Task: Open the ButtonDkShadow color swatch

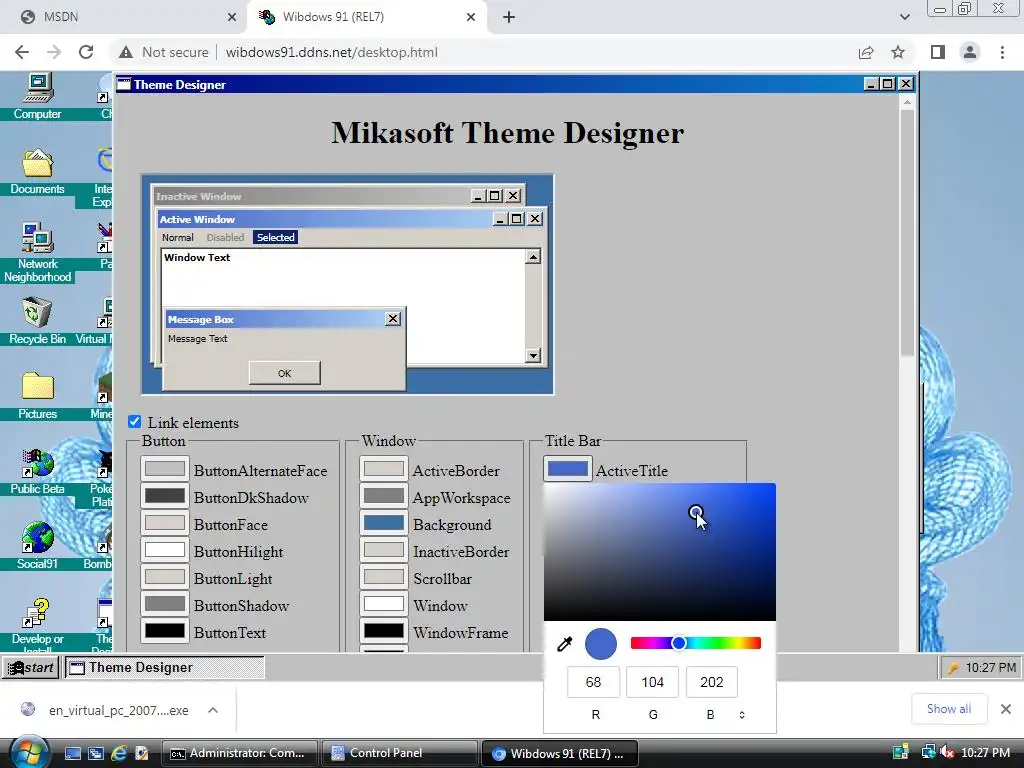Action: click(x=165, y=496)
